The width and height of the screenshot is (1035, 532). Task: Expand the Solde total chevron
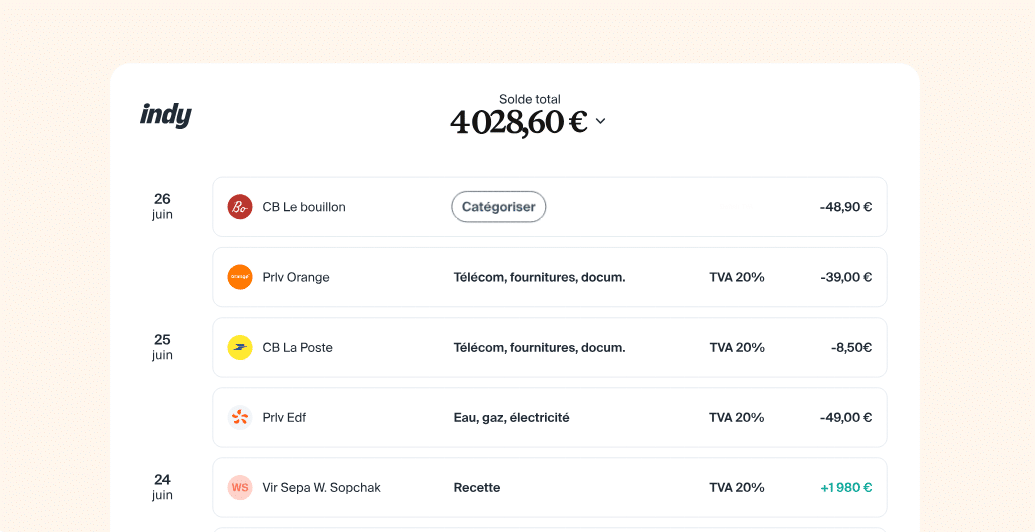click(x=600, y=121)
